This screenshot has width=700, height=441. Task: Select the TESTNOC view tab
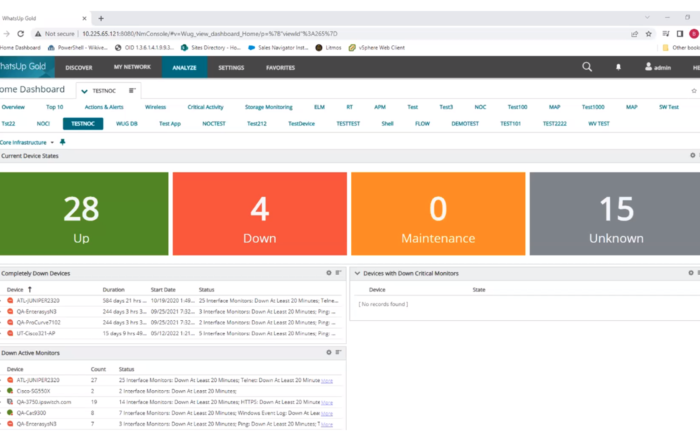coord(83,124)
